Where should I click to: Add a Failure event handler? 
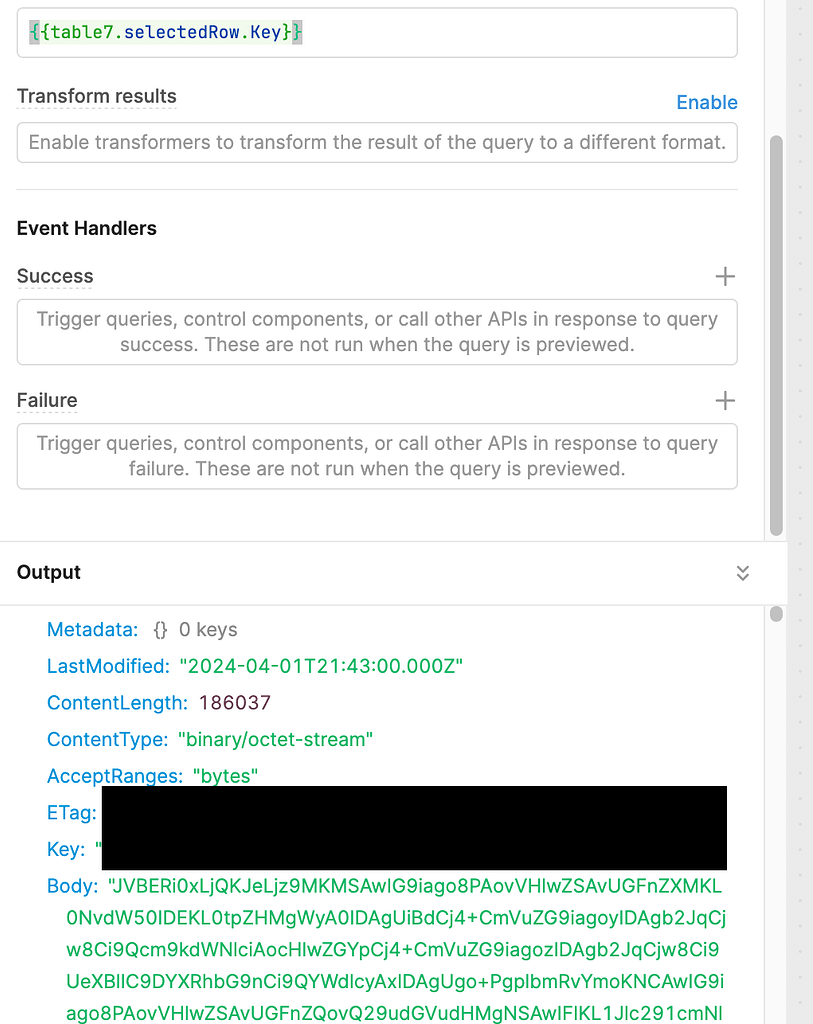point(725,400)
